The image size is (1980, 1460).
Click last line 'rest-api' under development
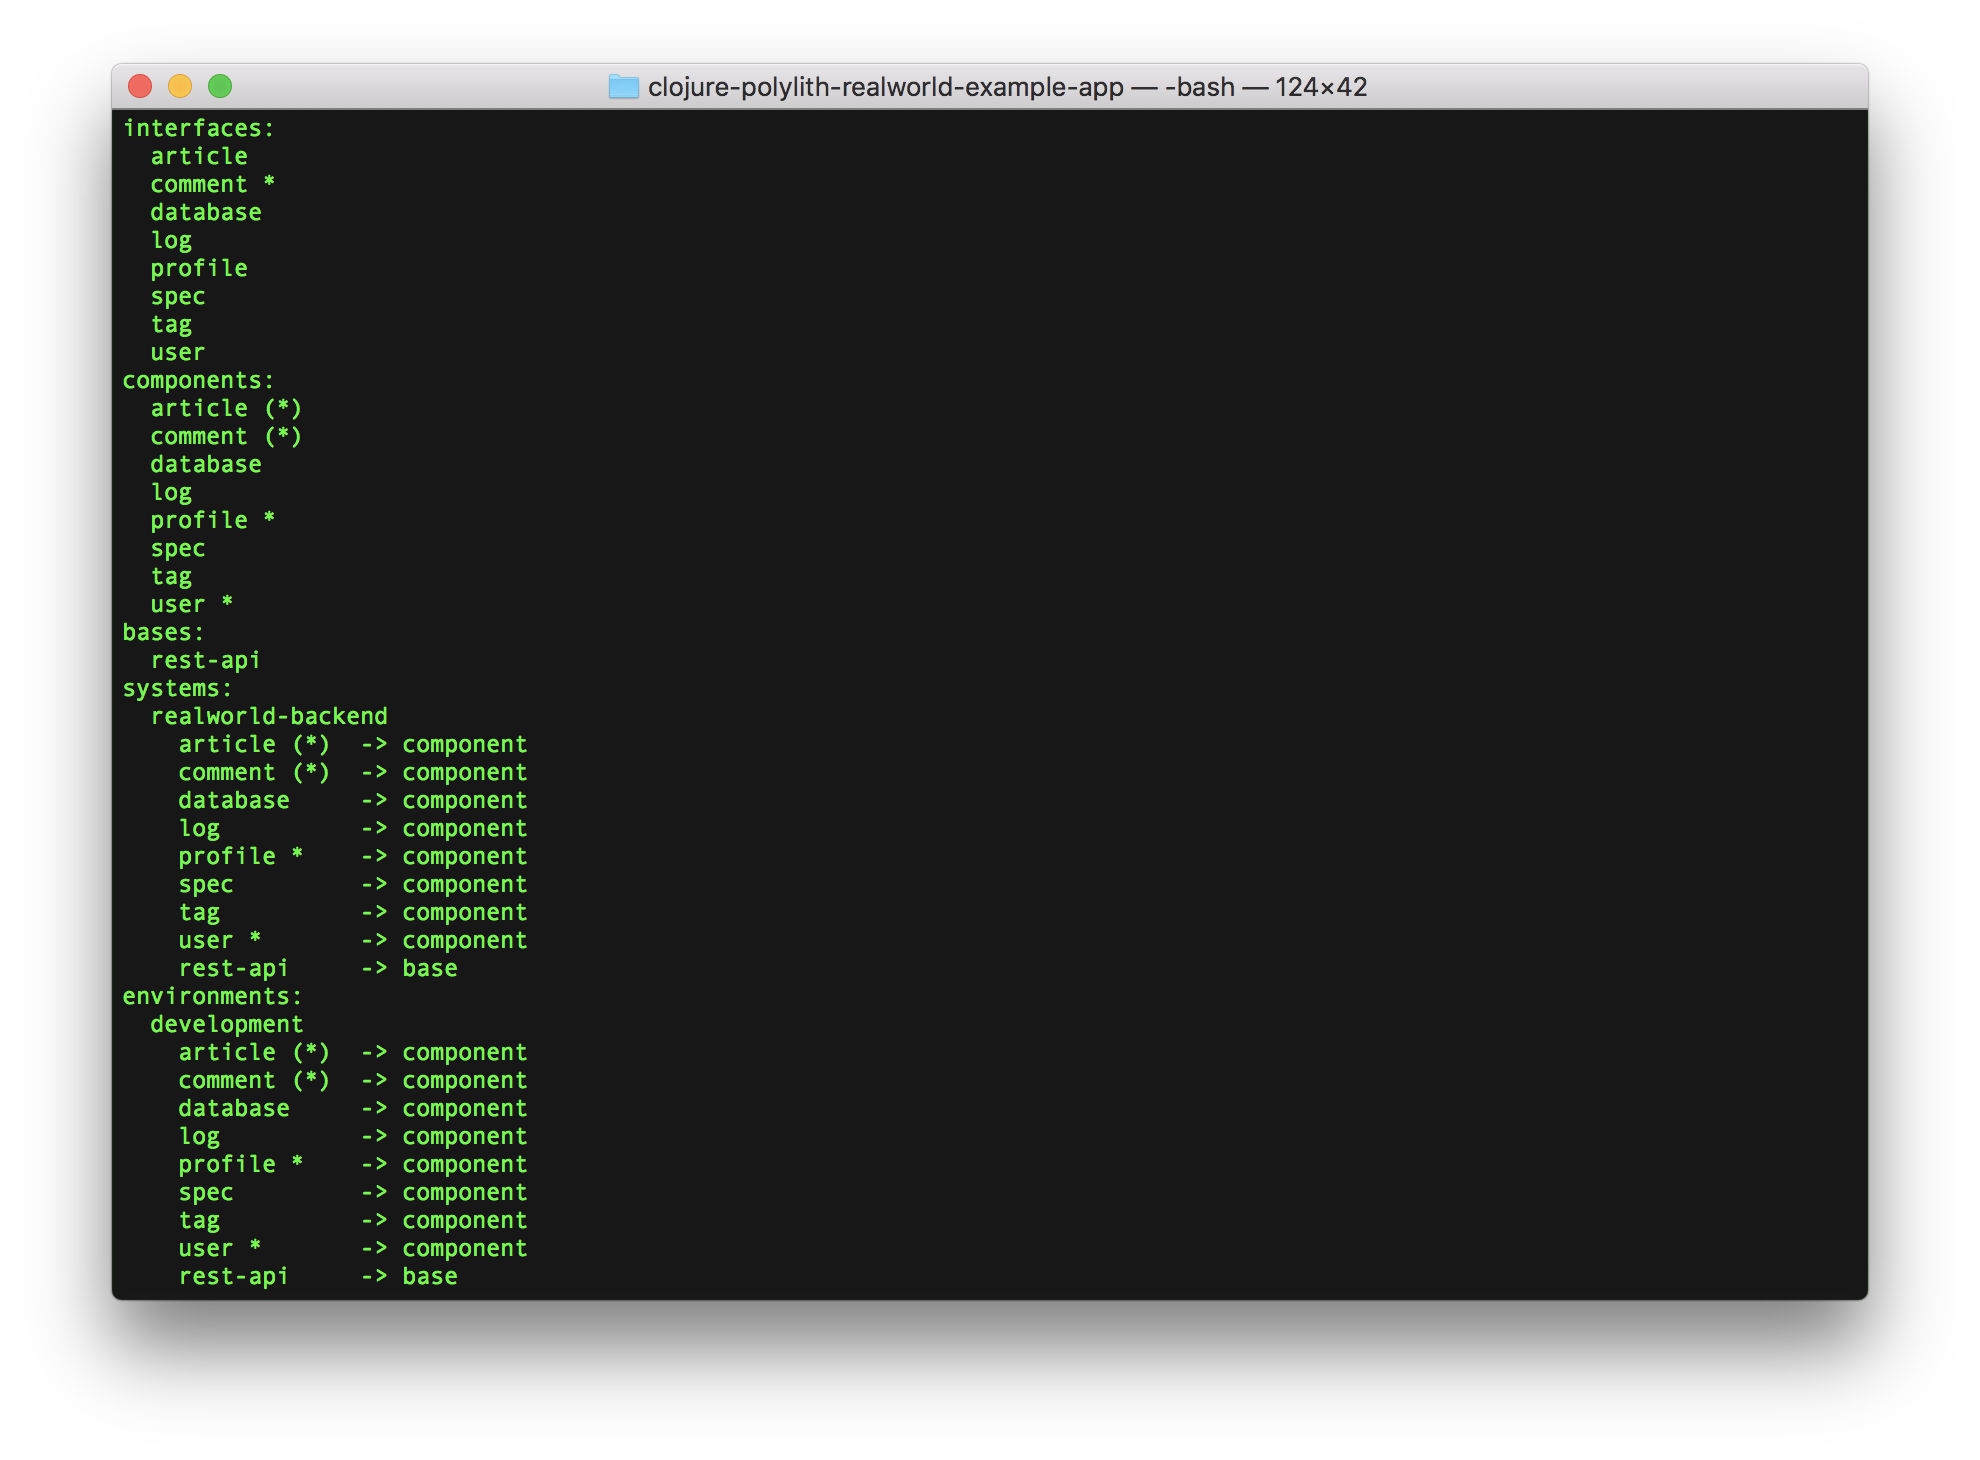click(x=233, y=1276)
